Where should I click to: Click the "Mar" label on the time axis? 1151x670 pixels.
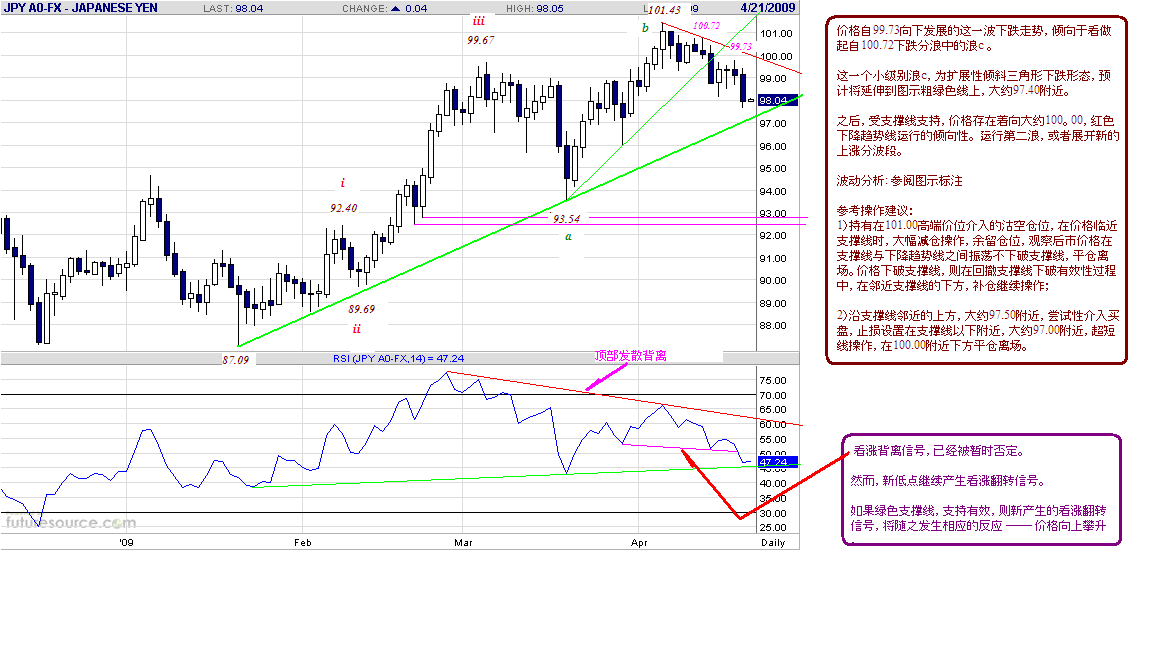(x=463, y=543)
